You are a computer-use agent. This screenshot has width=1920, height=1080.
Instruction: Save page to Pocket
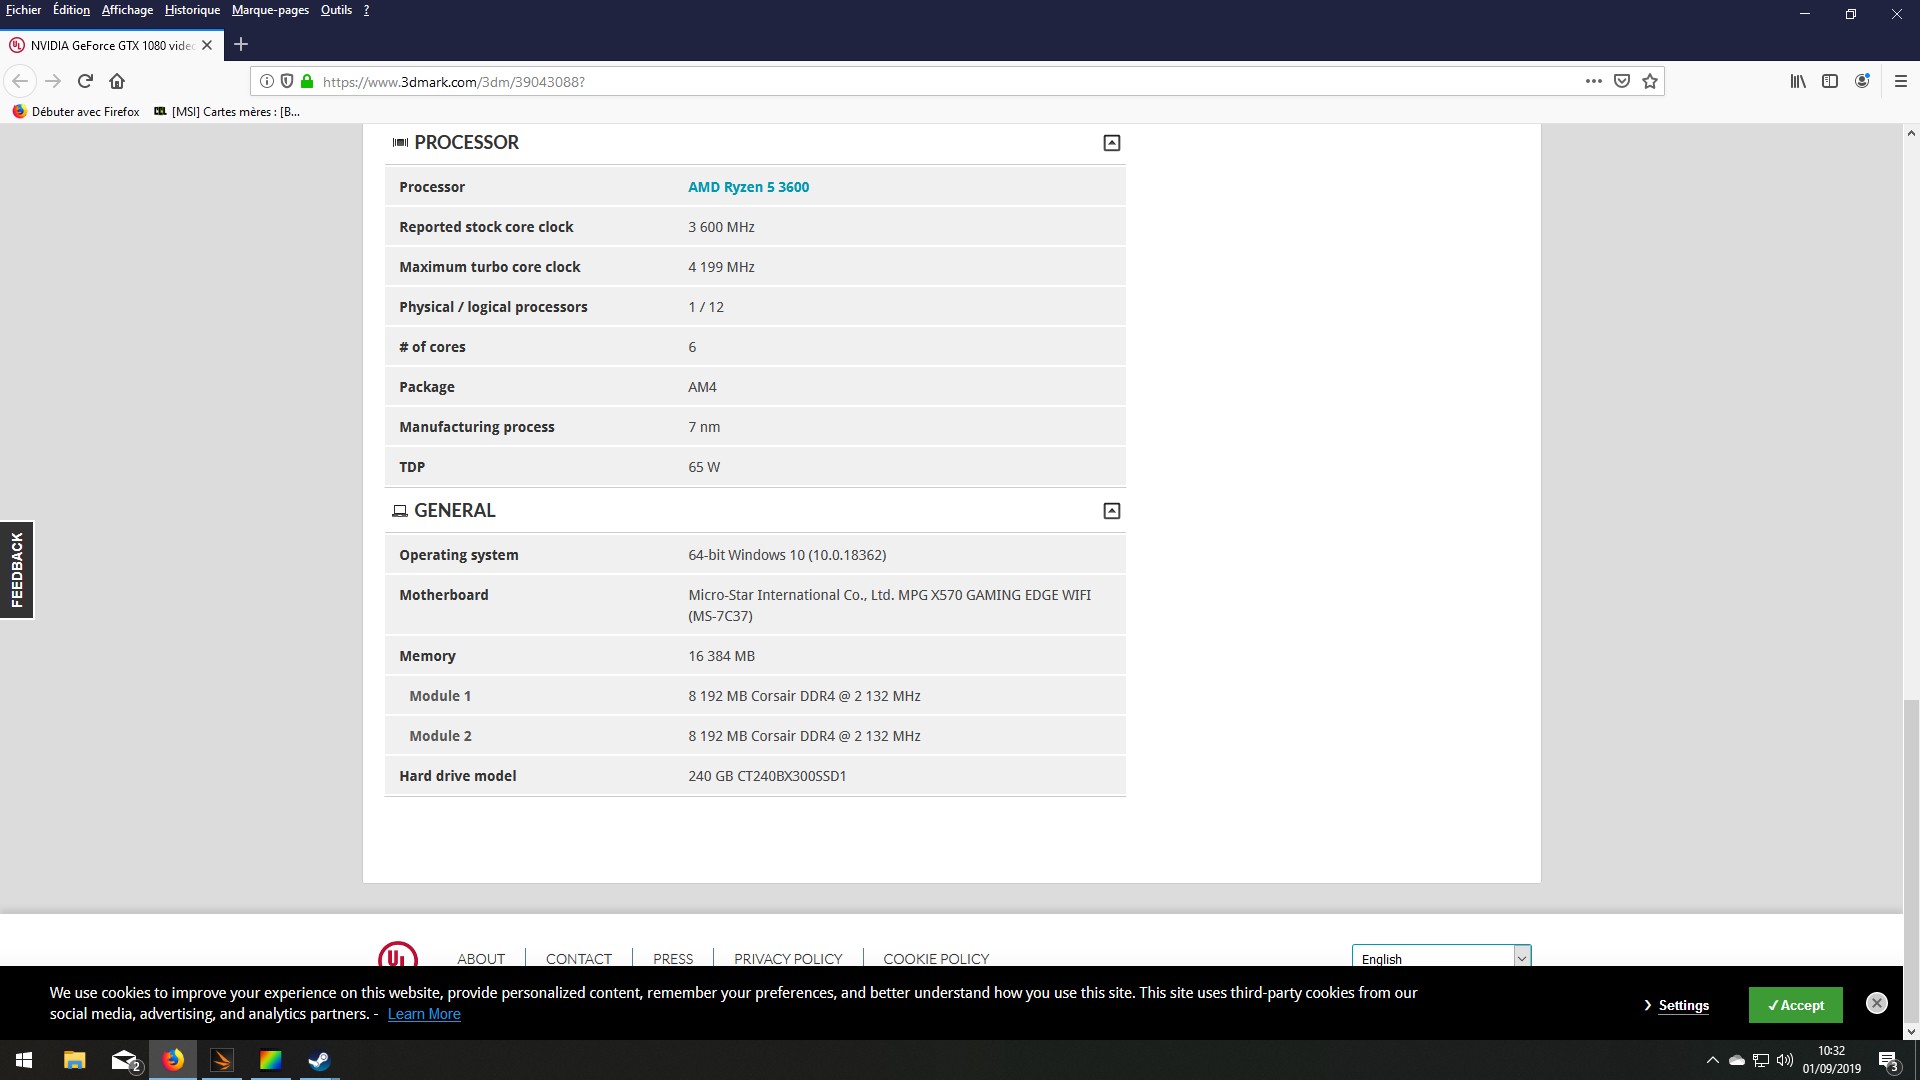click(x=1622, y=81)
